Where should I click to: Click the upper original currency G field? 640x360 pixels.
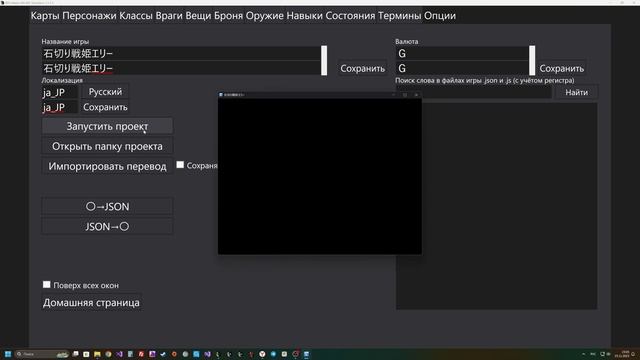coord(462,53)
